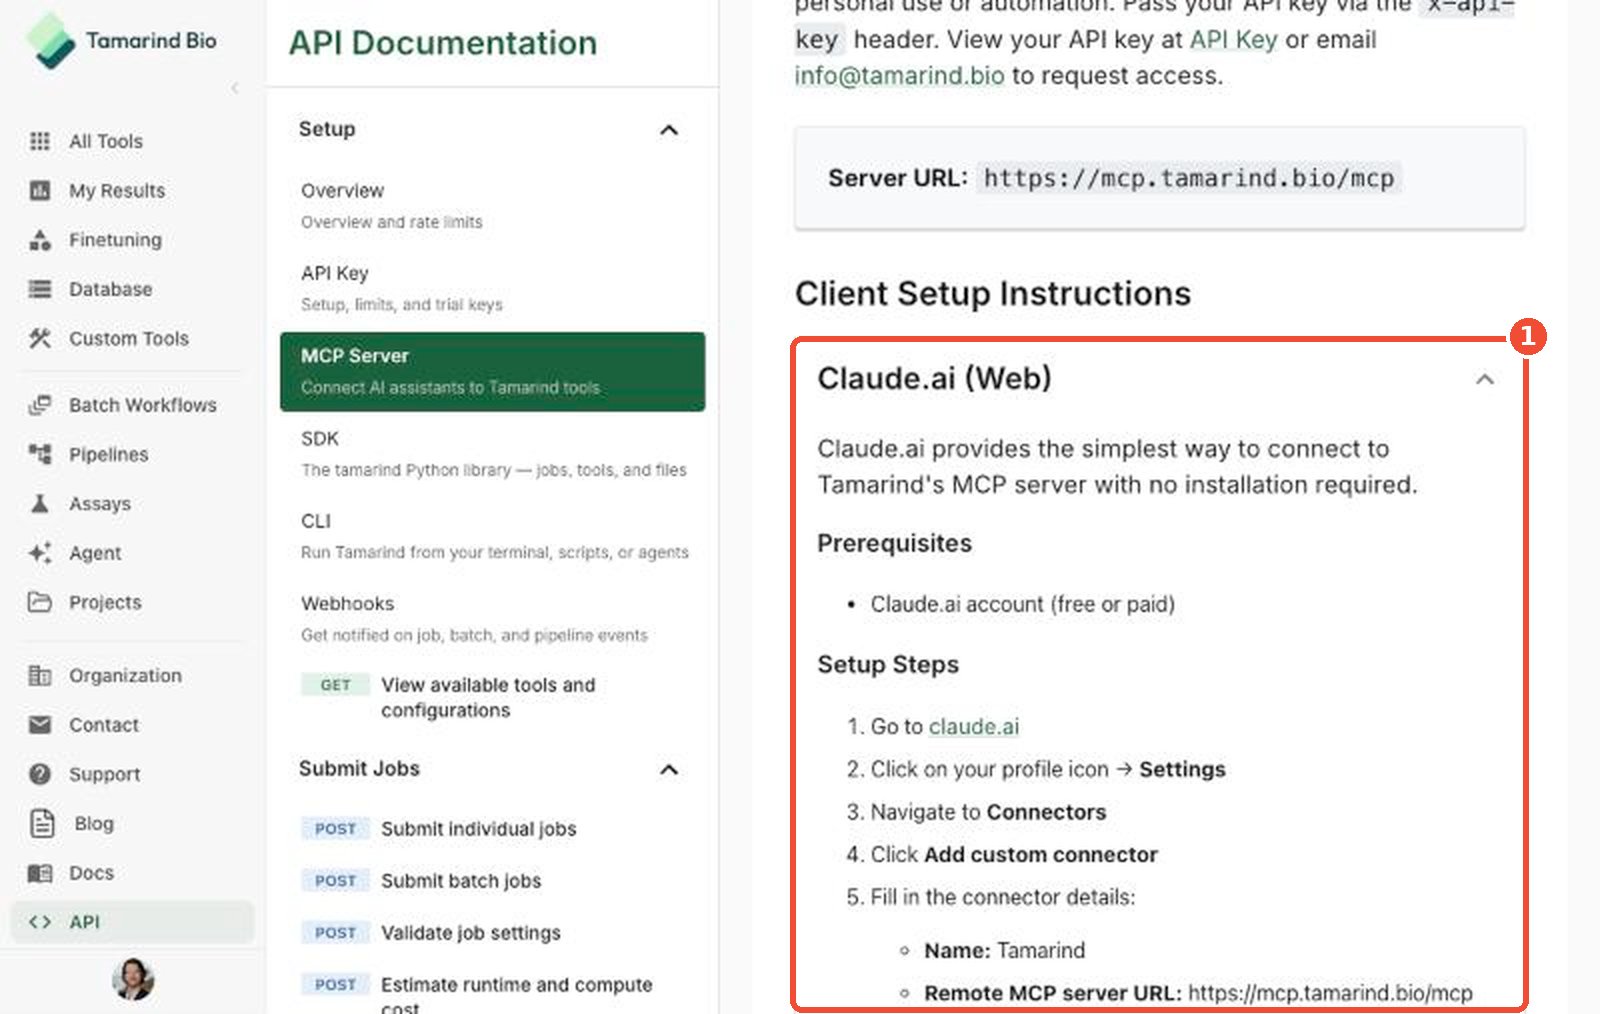Click the Client Setup Instructions heading
This screenshot has height=1014, width=1600.
point(993,293)
